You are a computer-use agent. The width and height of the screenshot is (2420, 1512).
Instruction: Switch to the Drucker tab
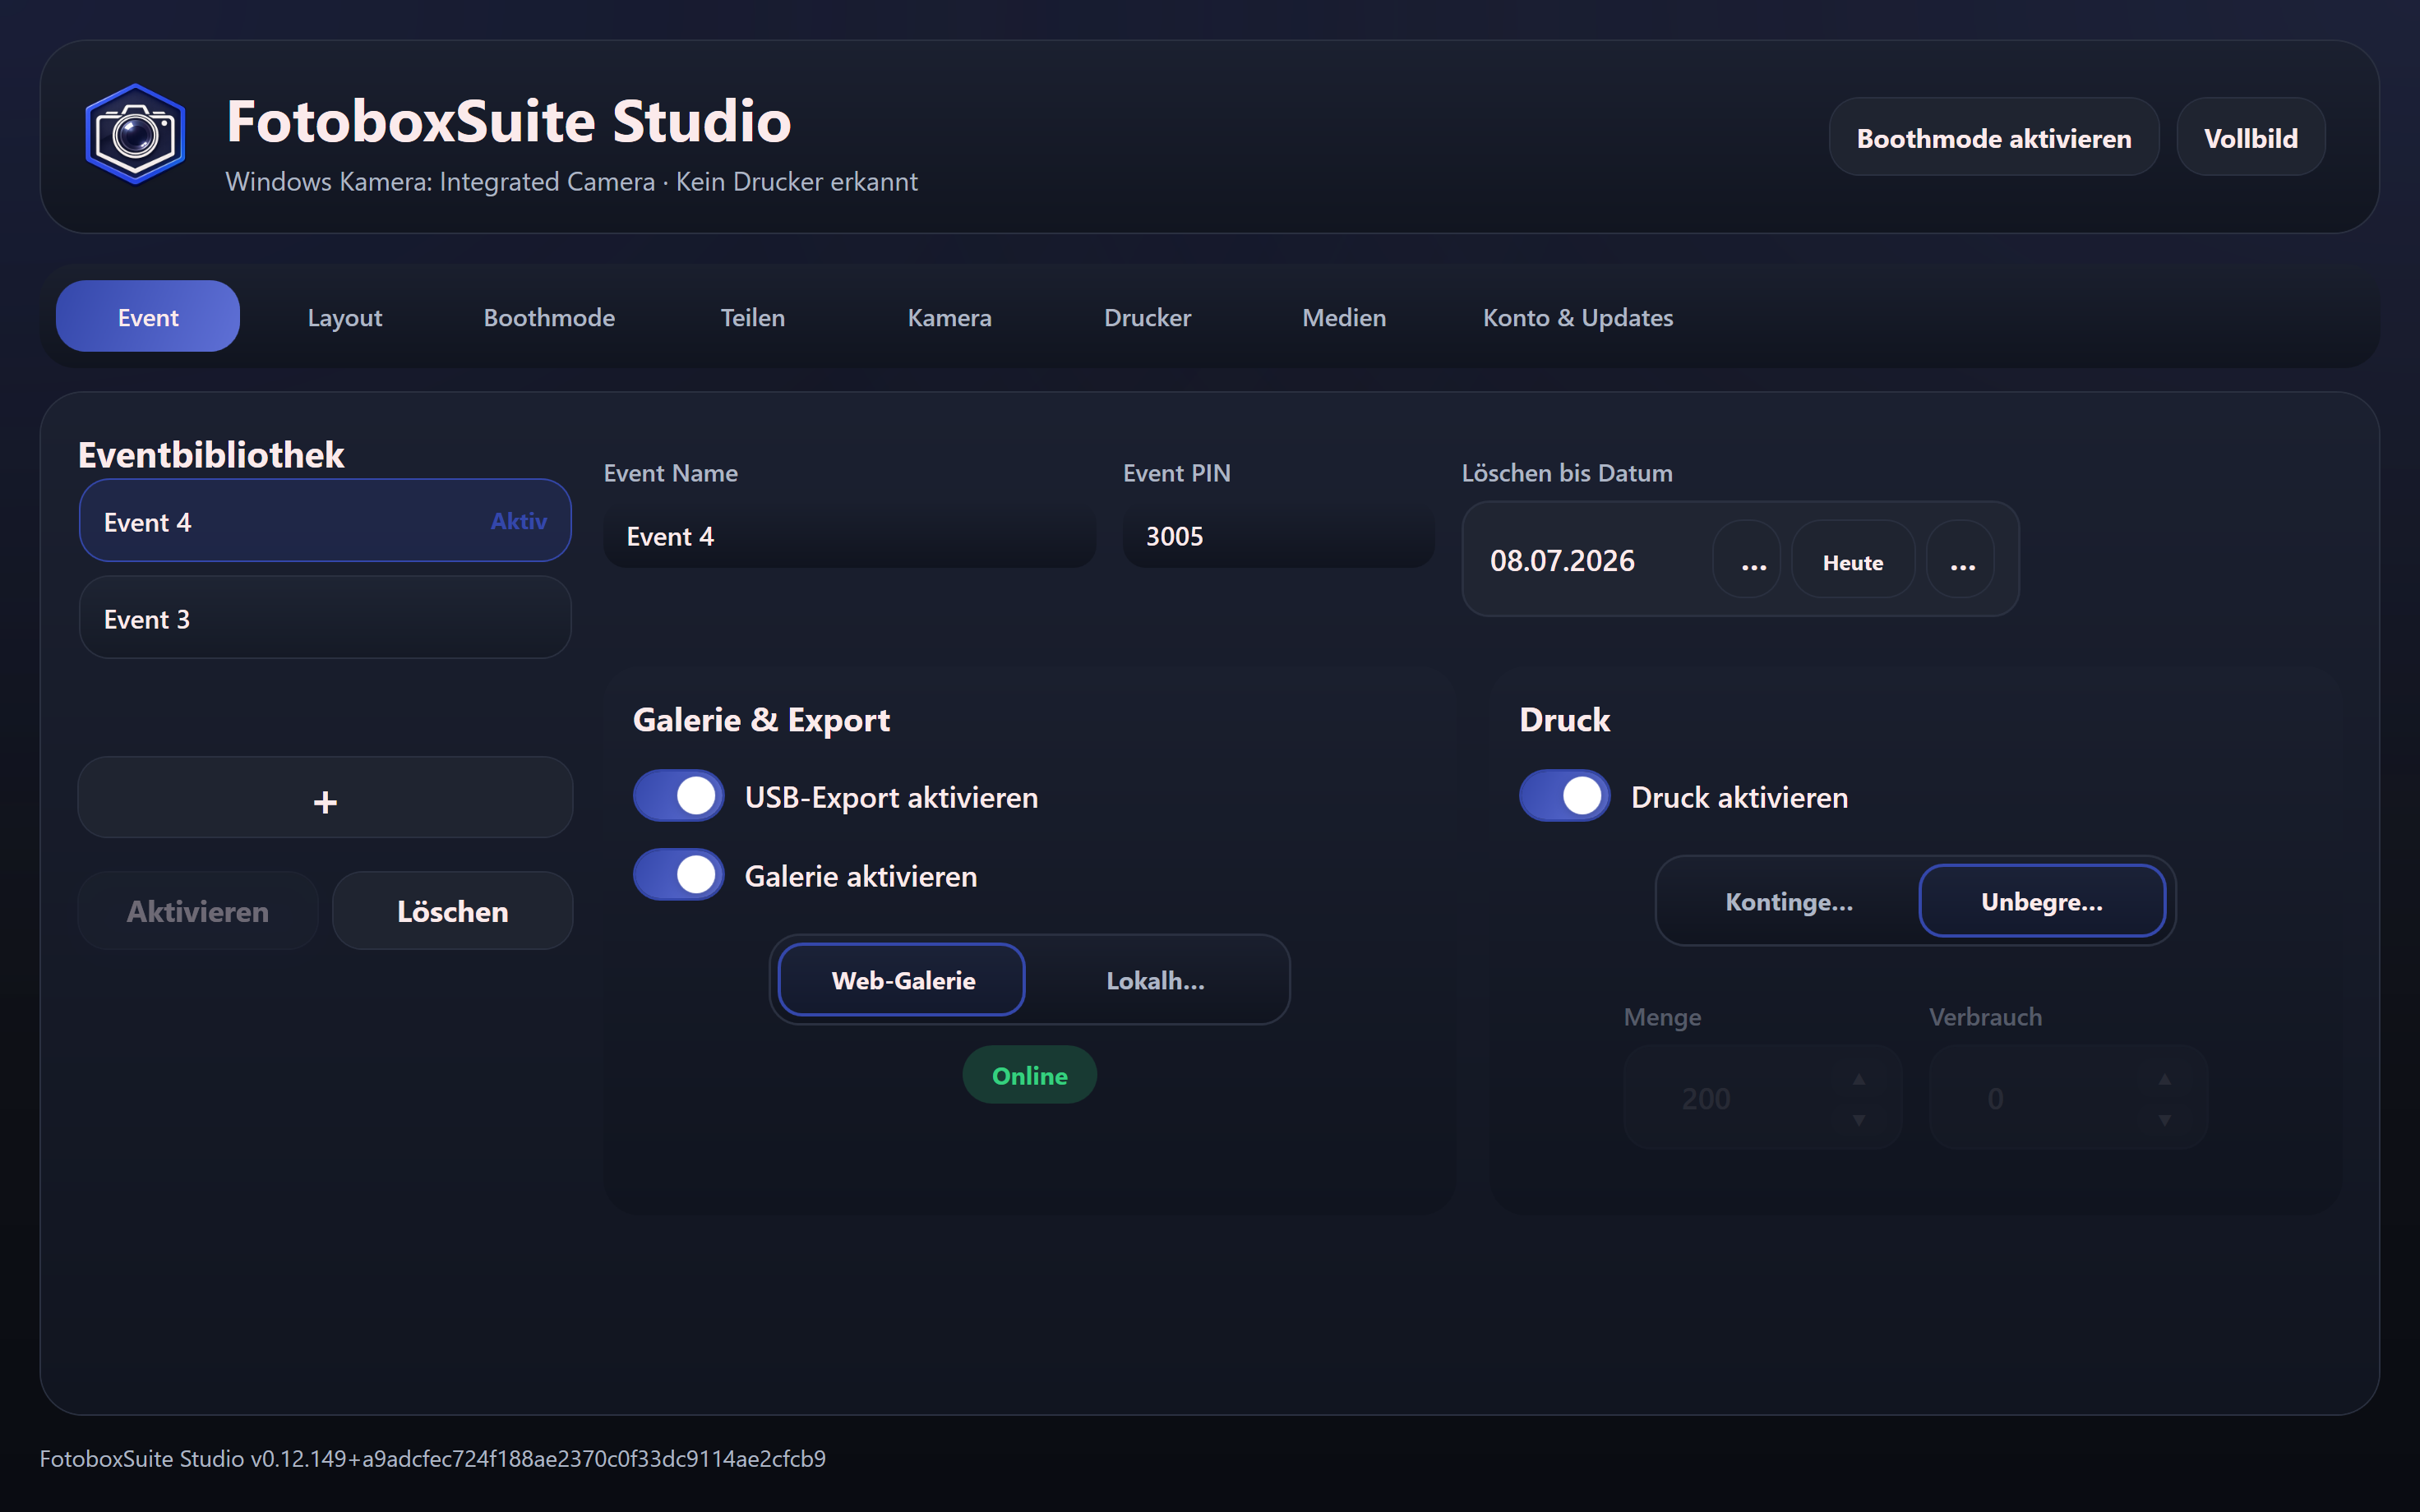click(x=1147, y=317)
